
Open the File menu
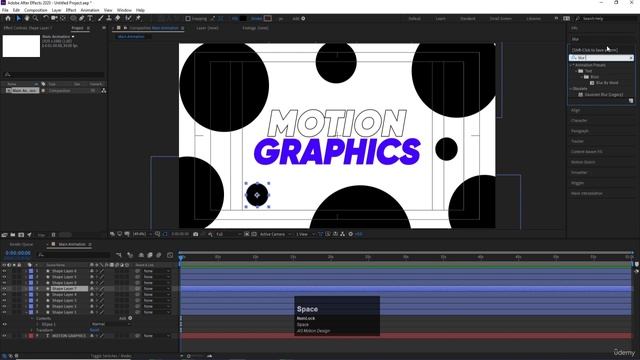point(5,10)
